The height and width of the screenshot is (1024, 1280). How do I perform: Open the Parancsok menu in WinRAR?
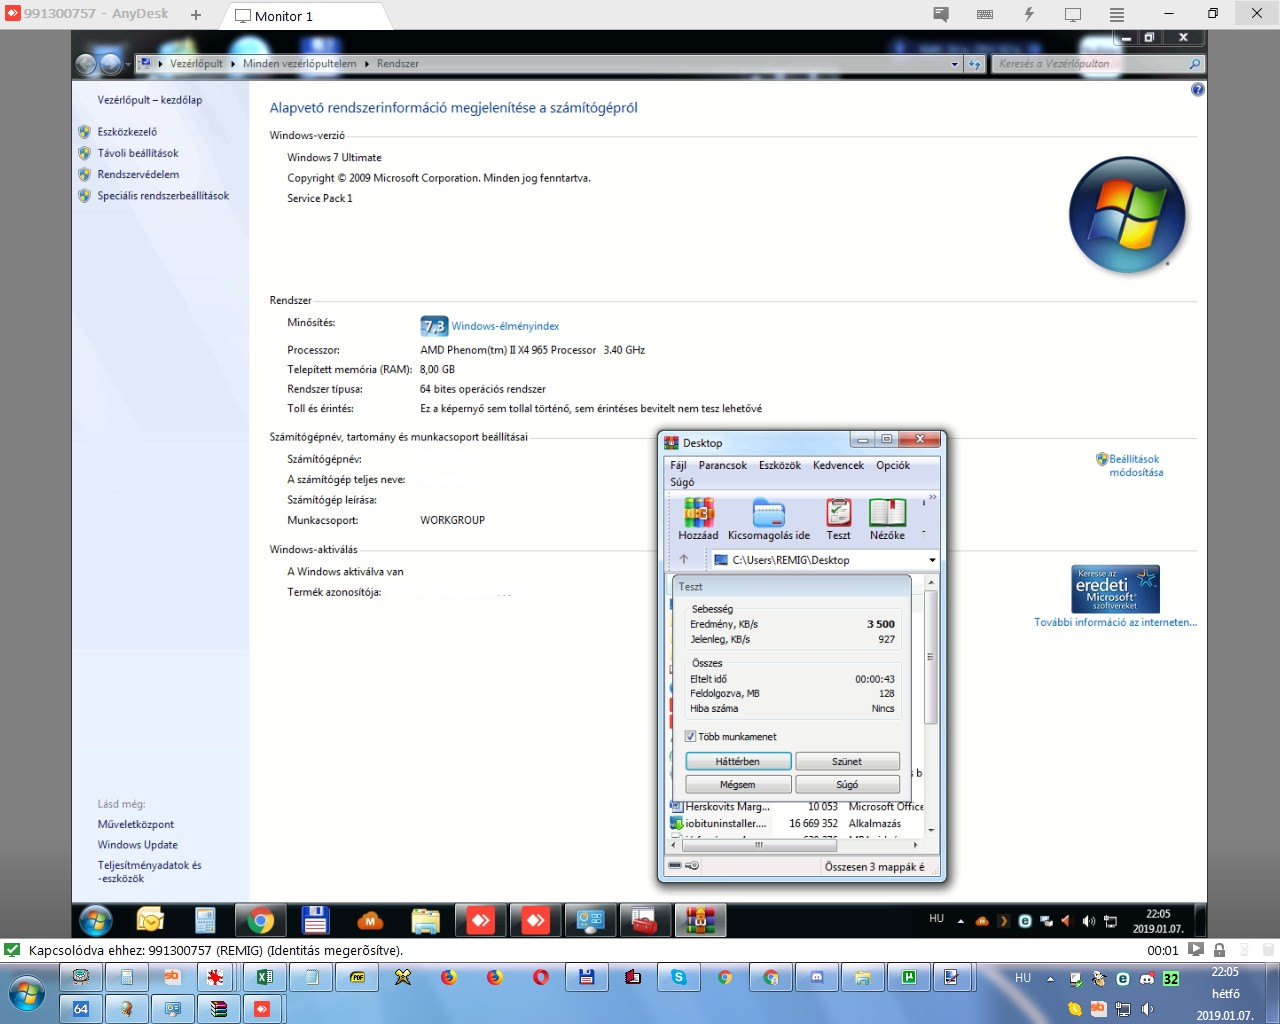tap(722, 465)
